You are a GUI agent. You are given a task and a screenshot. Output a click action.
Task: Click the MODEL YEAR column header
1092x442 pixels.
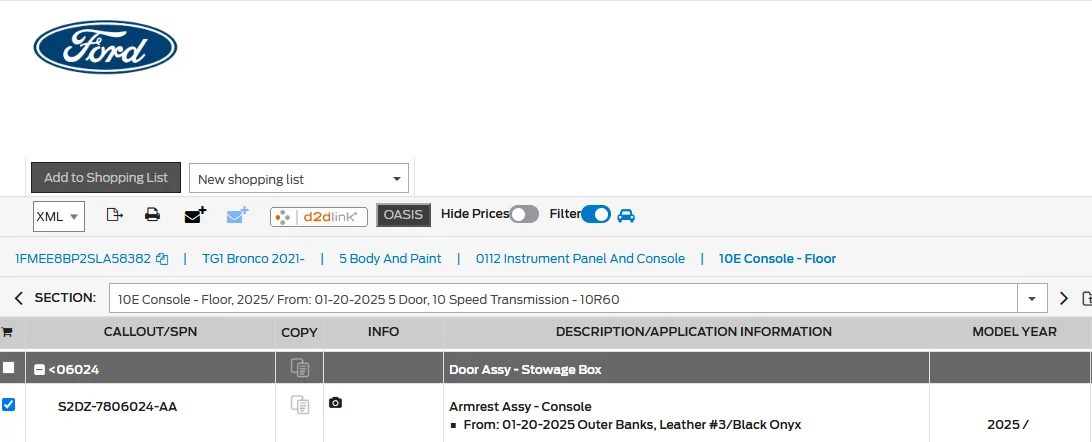click(1014, 332)
